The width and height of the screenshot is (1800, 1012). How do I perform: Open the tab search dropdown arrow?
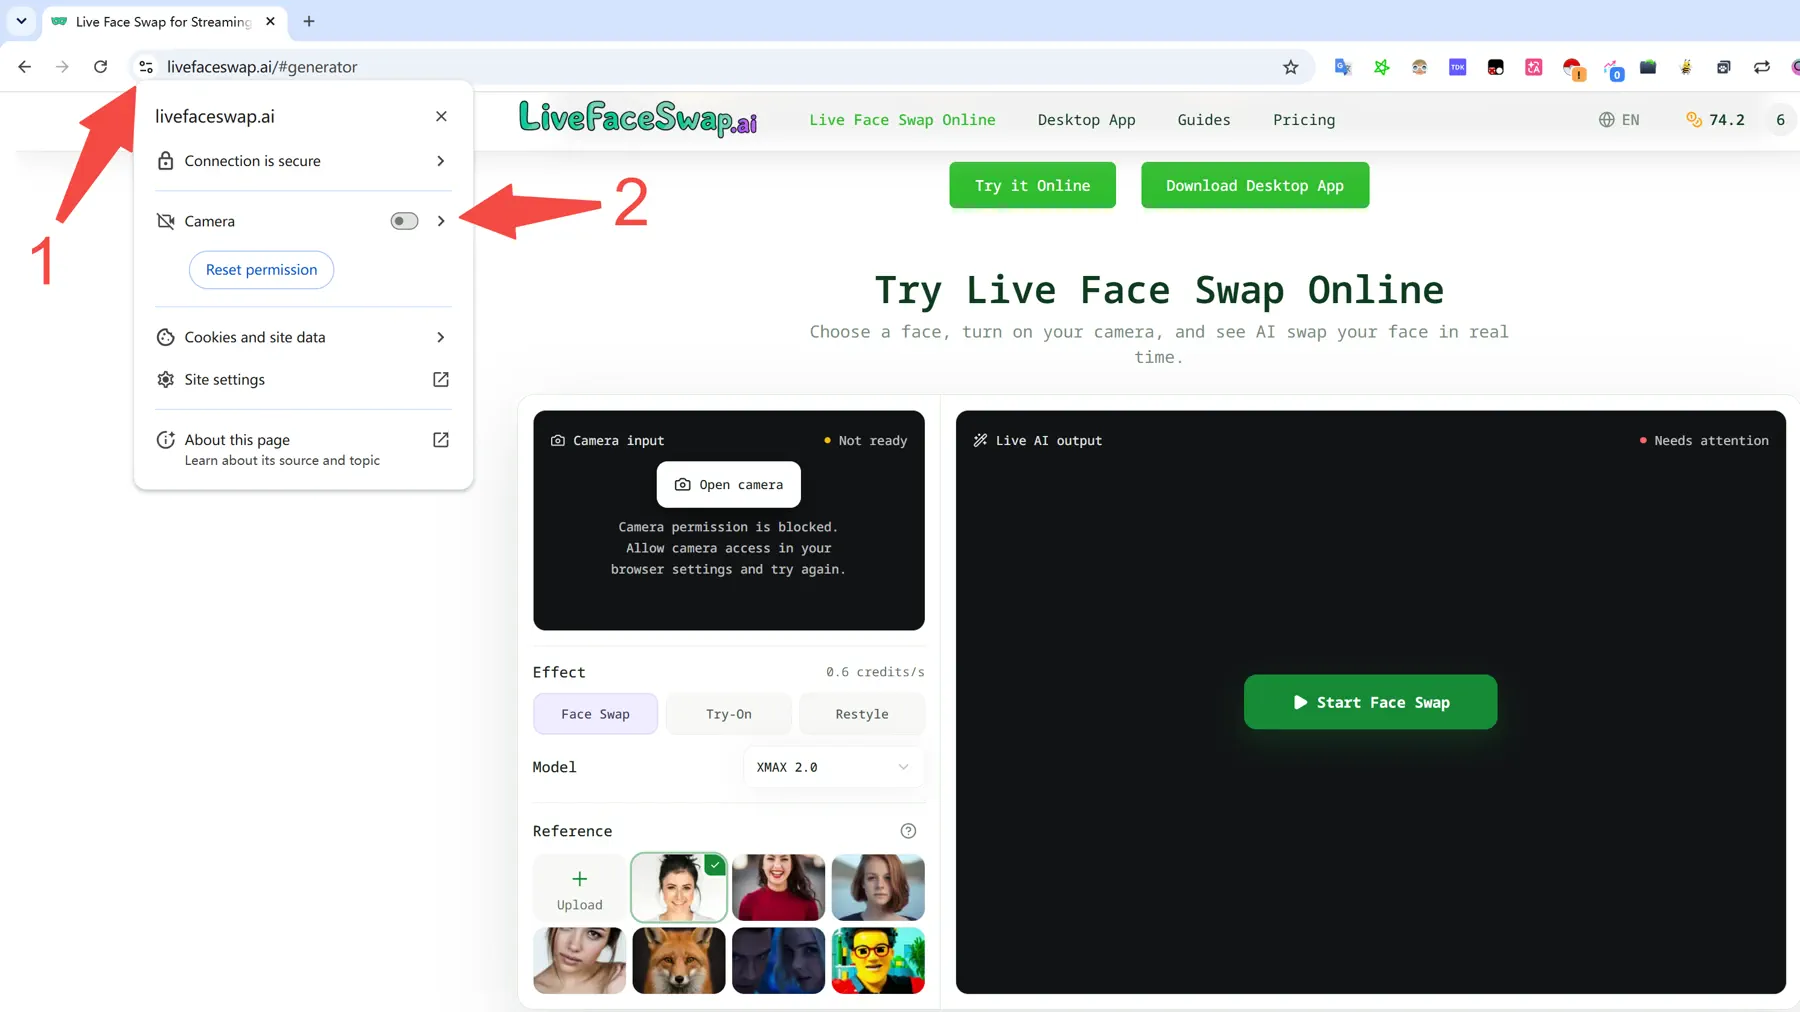(21, 21)
